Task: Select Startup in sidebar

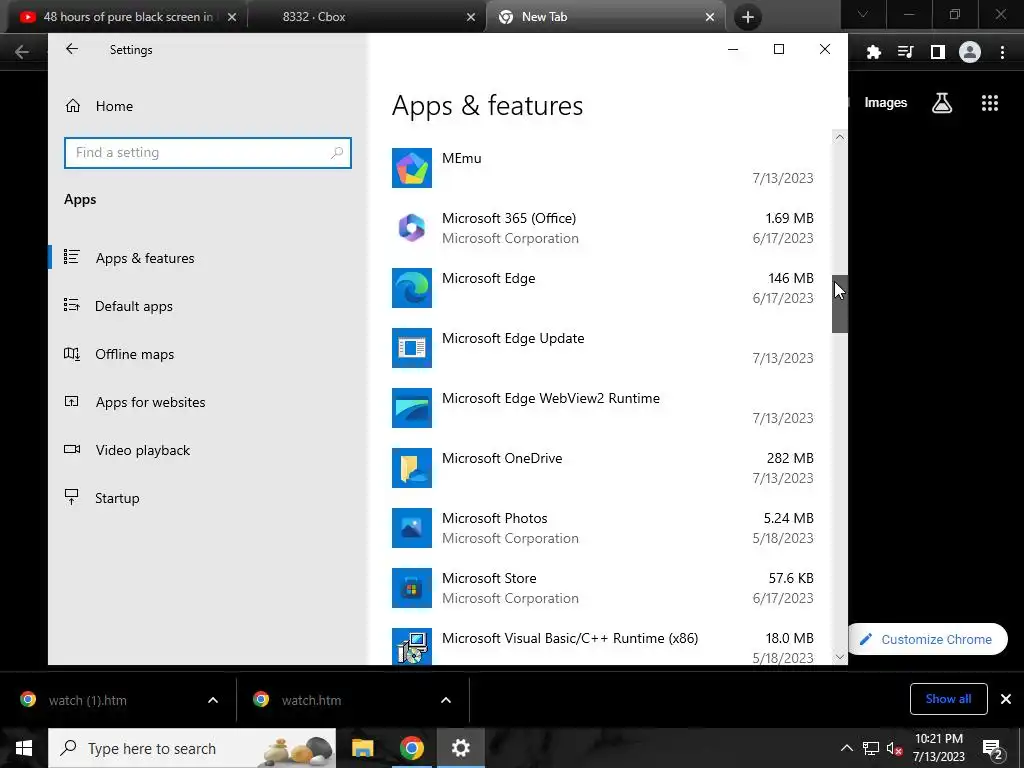Action: (208, 498)
